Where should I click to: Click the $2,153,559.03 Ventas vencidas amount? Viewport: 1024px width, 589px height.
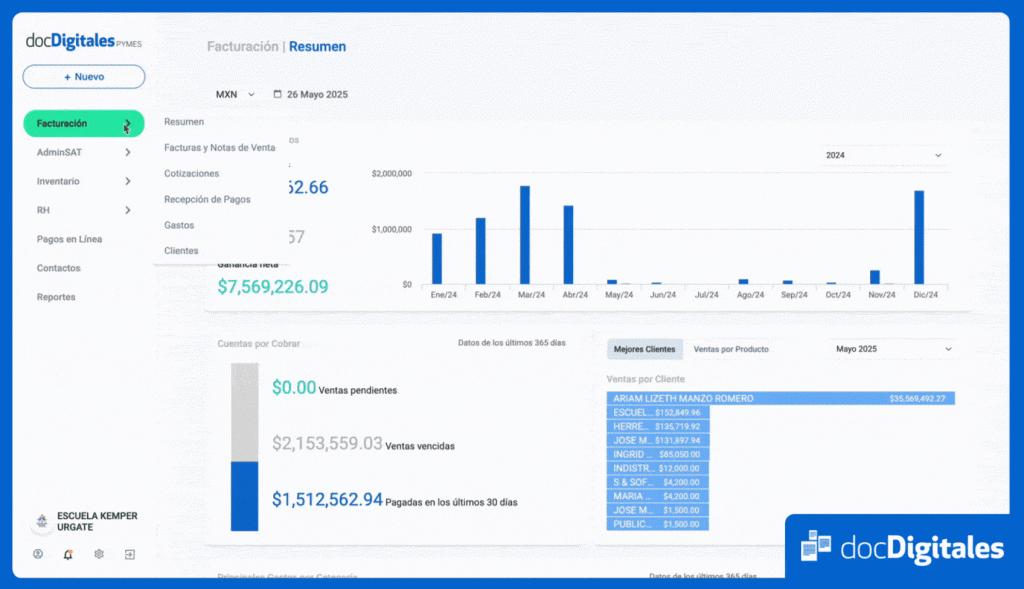(x=327, y=444)
